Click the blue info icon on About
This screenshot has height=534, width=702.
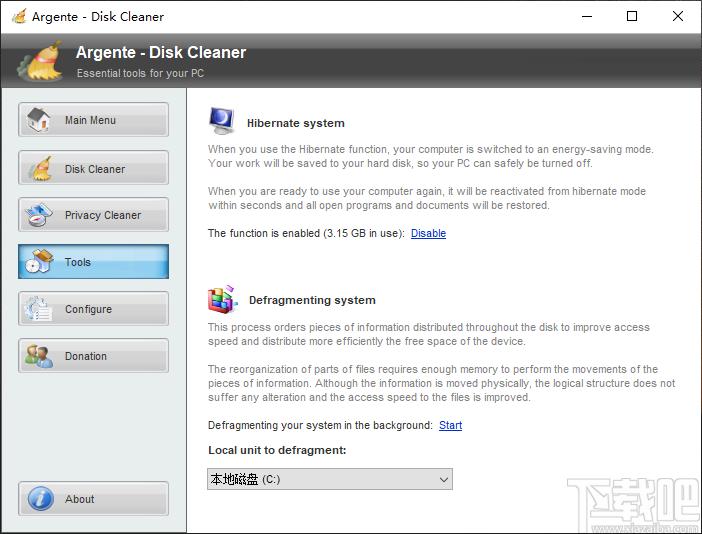[x=40, y=498]
